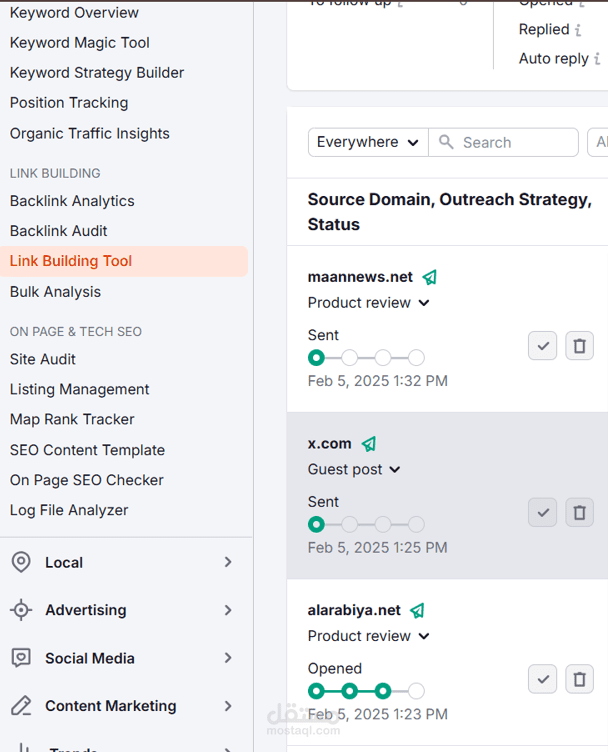
Task: Open x.com Guest post strategy dropdown
Action: point(354,469)
